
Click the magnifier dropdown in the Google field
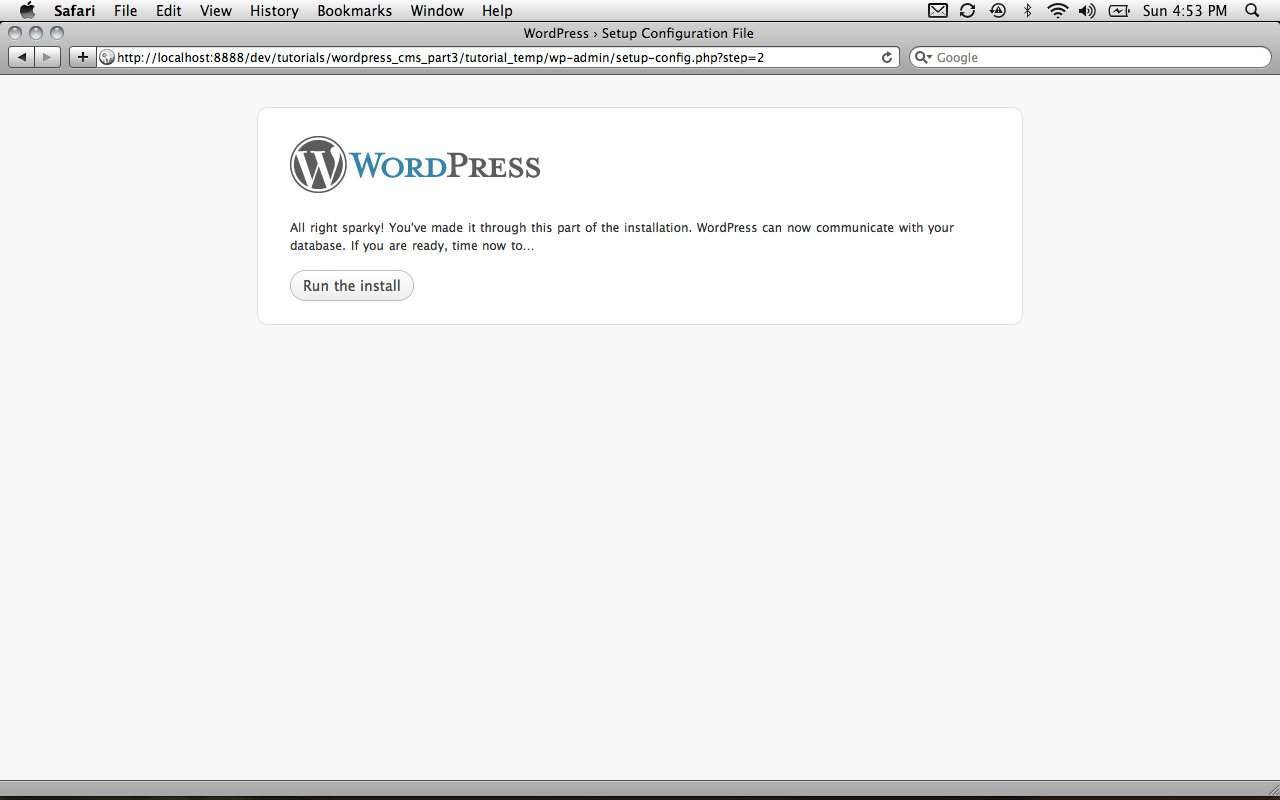coord(924,58)
